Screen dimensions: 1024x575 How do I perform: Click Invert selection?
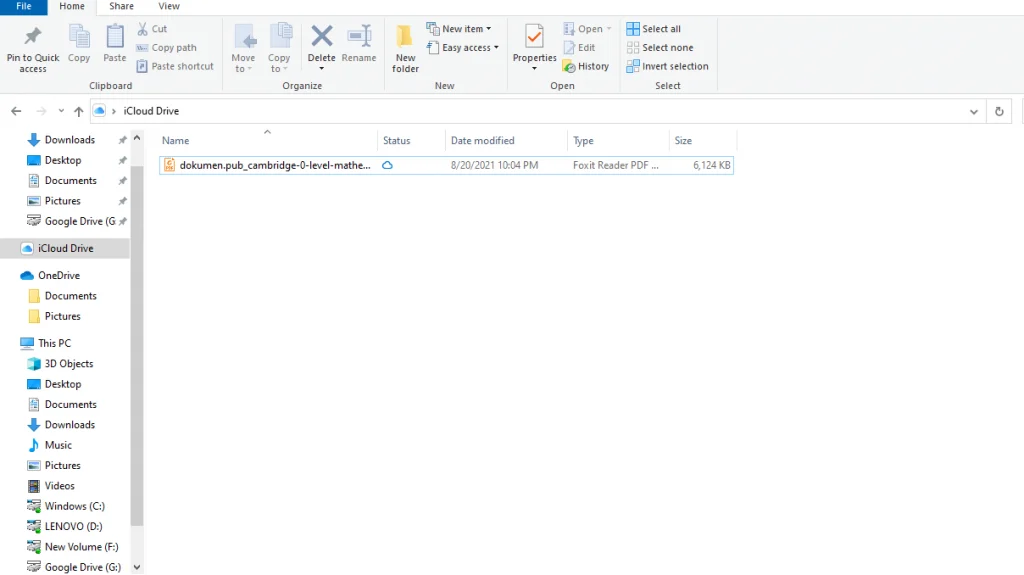coord(667,66)
